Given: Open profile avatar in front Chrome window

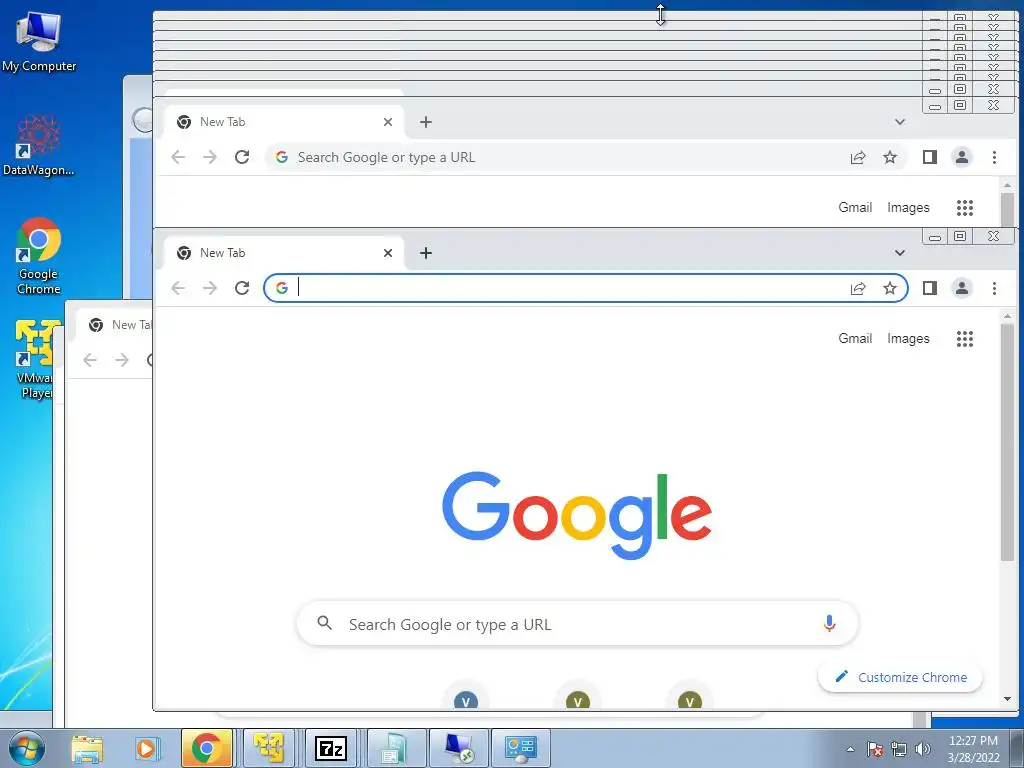Looking at the screenshot, I should (x=962, y=288).
